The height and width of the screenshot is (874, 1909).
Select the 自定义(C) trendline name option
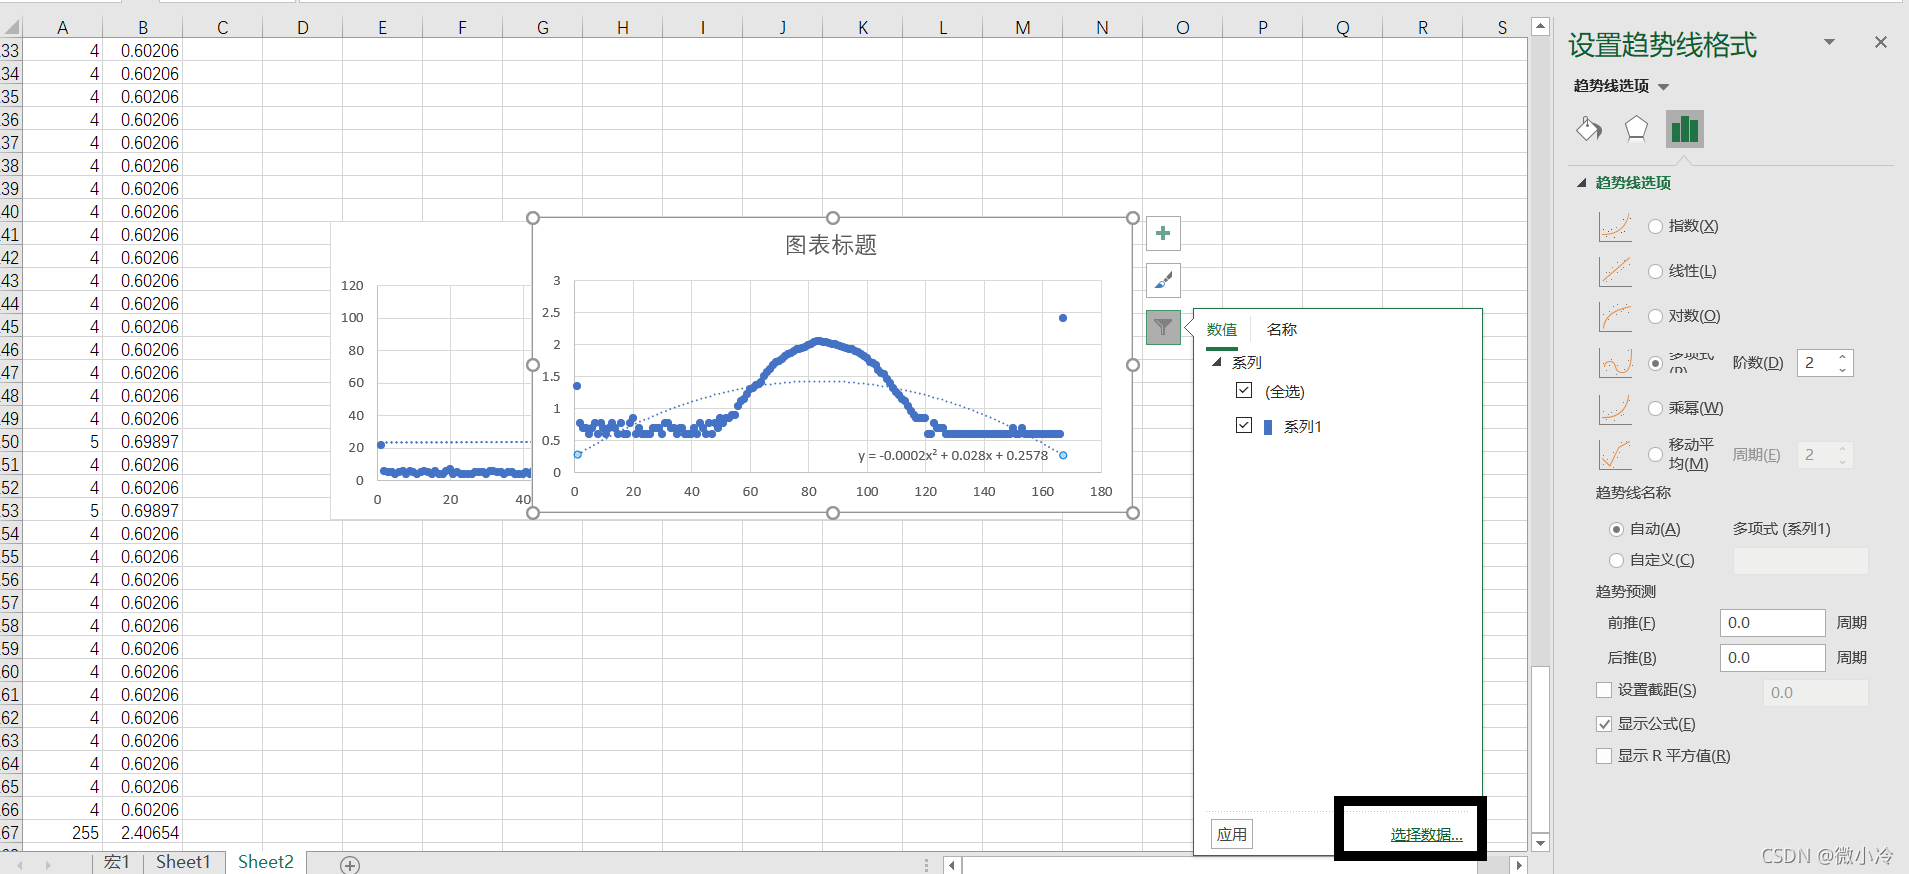pos(1616,560)
